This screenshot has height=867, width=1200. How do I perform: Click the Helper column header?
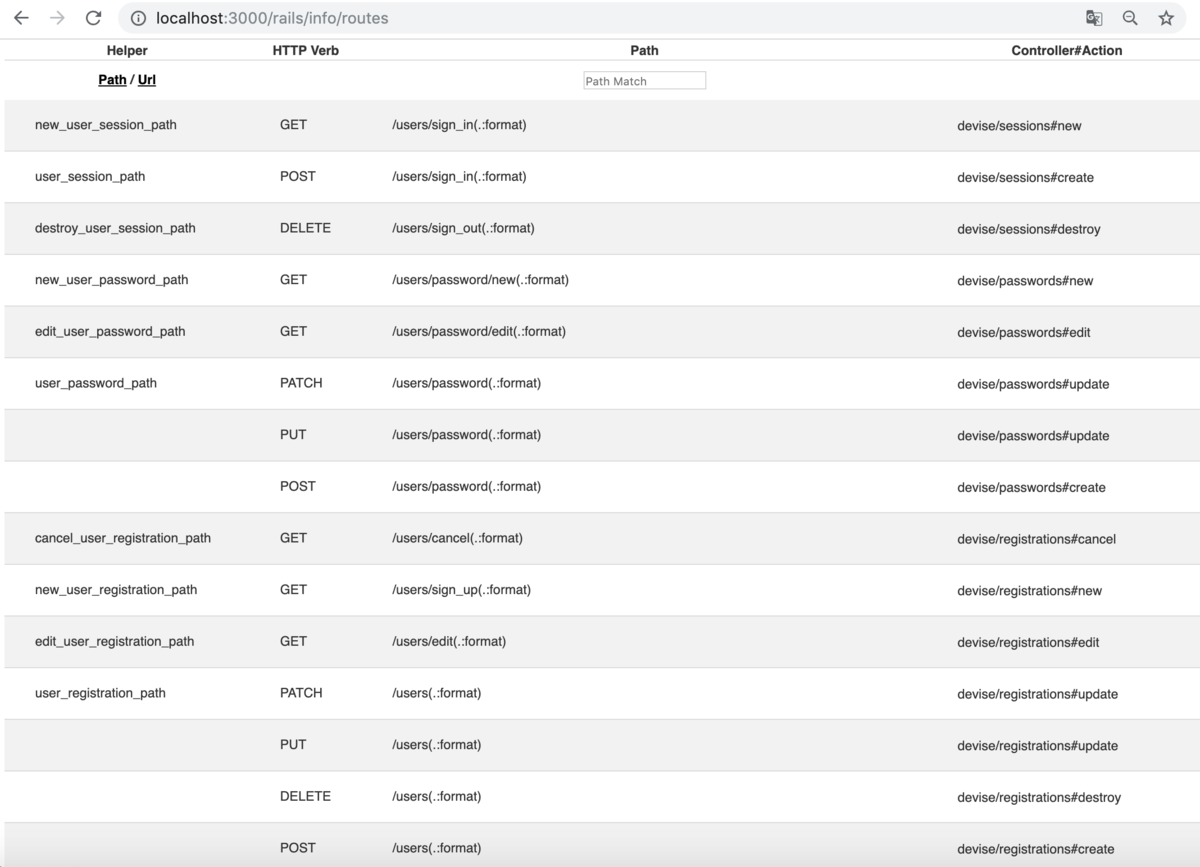pos(127,50)
